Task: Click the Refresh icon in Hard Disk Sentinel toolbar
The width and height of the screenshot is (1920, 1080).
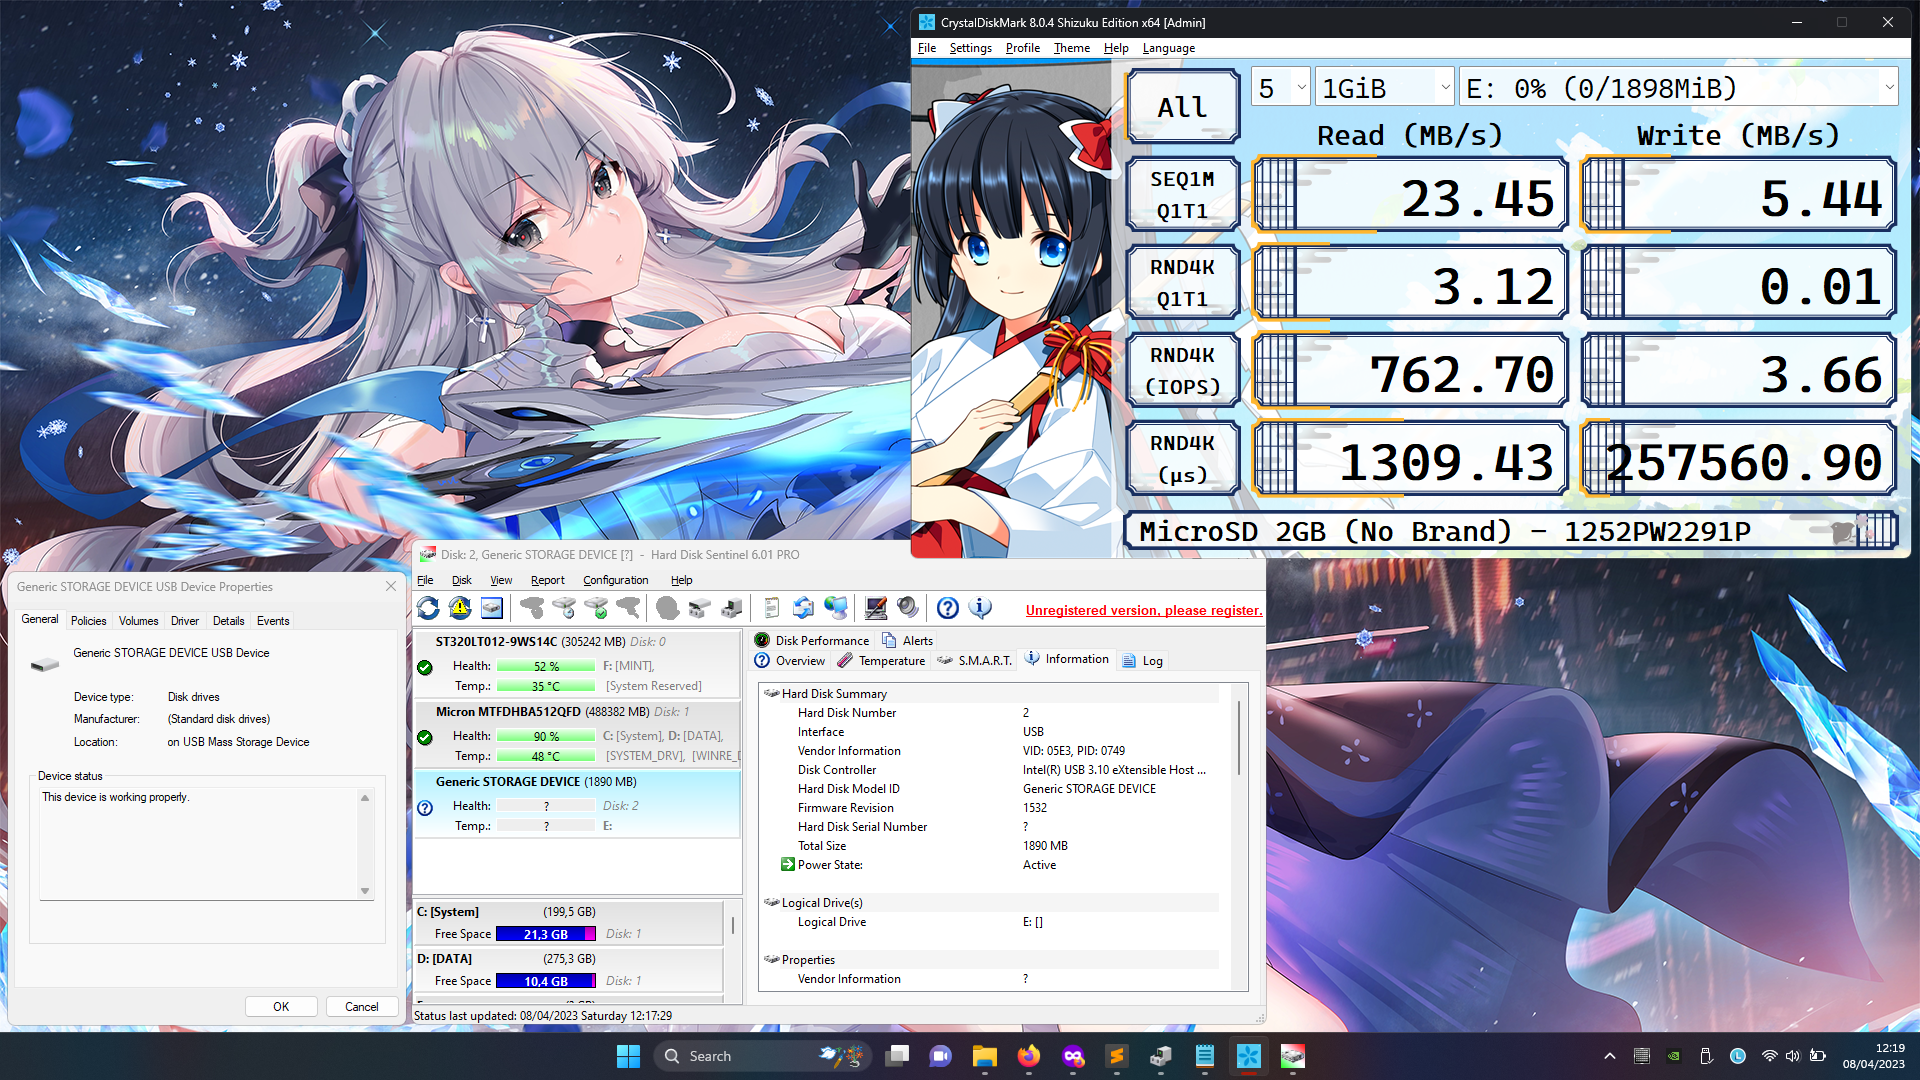Action: (428, 608)
